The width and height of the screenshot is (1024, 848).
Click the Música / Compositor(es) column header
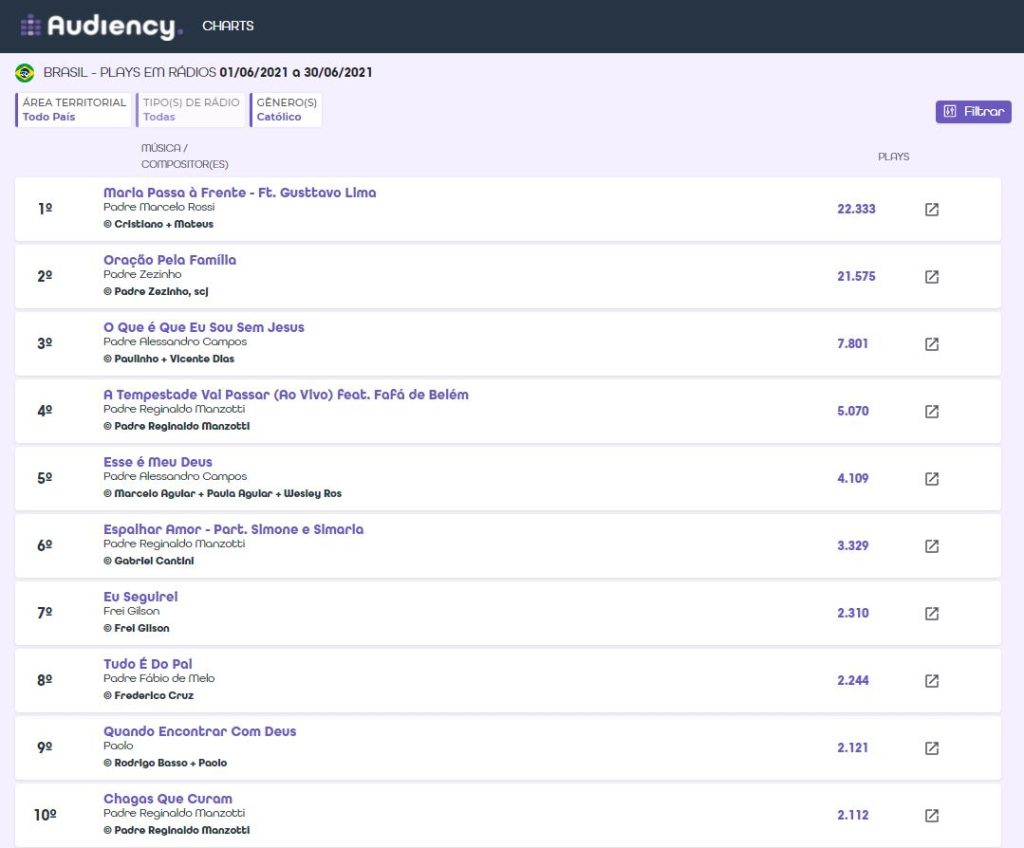[185, 156]
